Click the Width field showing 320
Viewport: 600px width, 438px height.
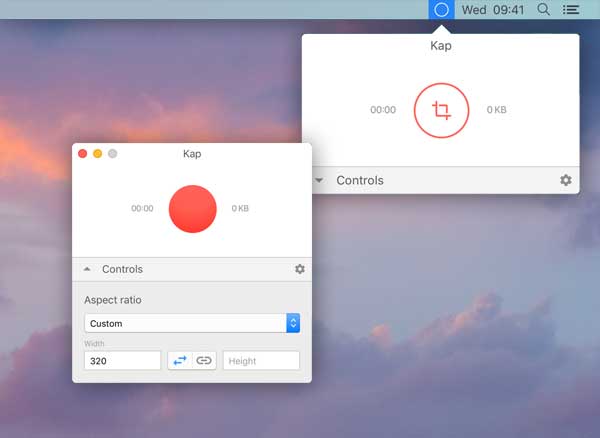pos(122,360)
